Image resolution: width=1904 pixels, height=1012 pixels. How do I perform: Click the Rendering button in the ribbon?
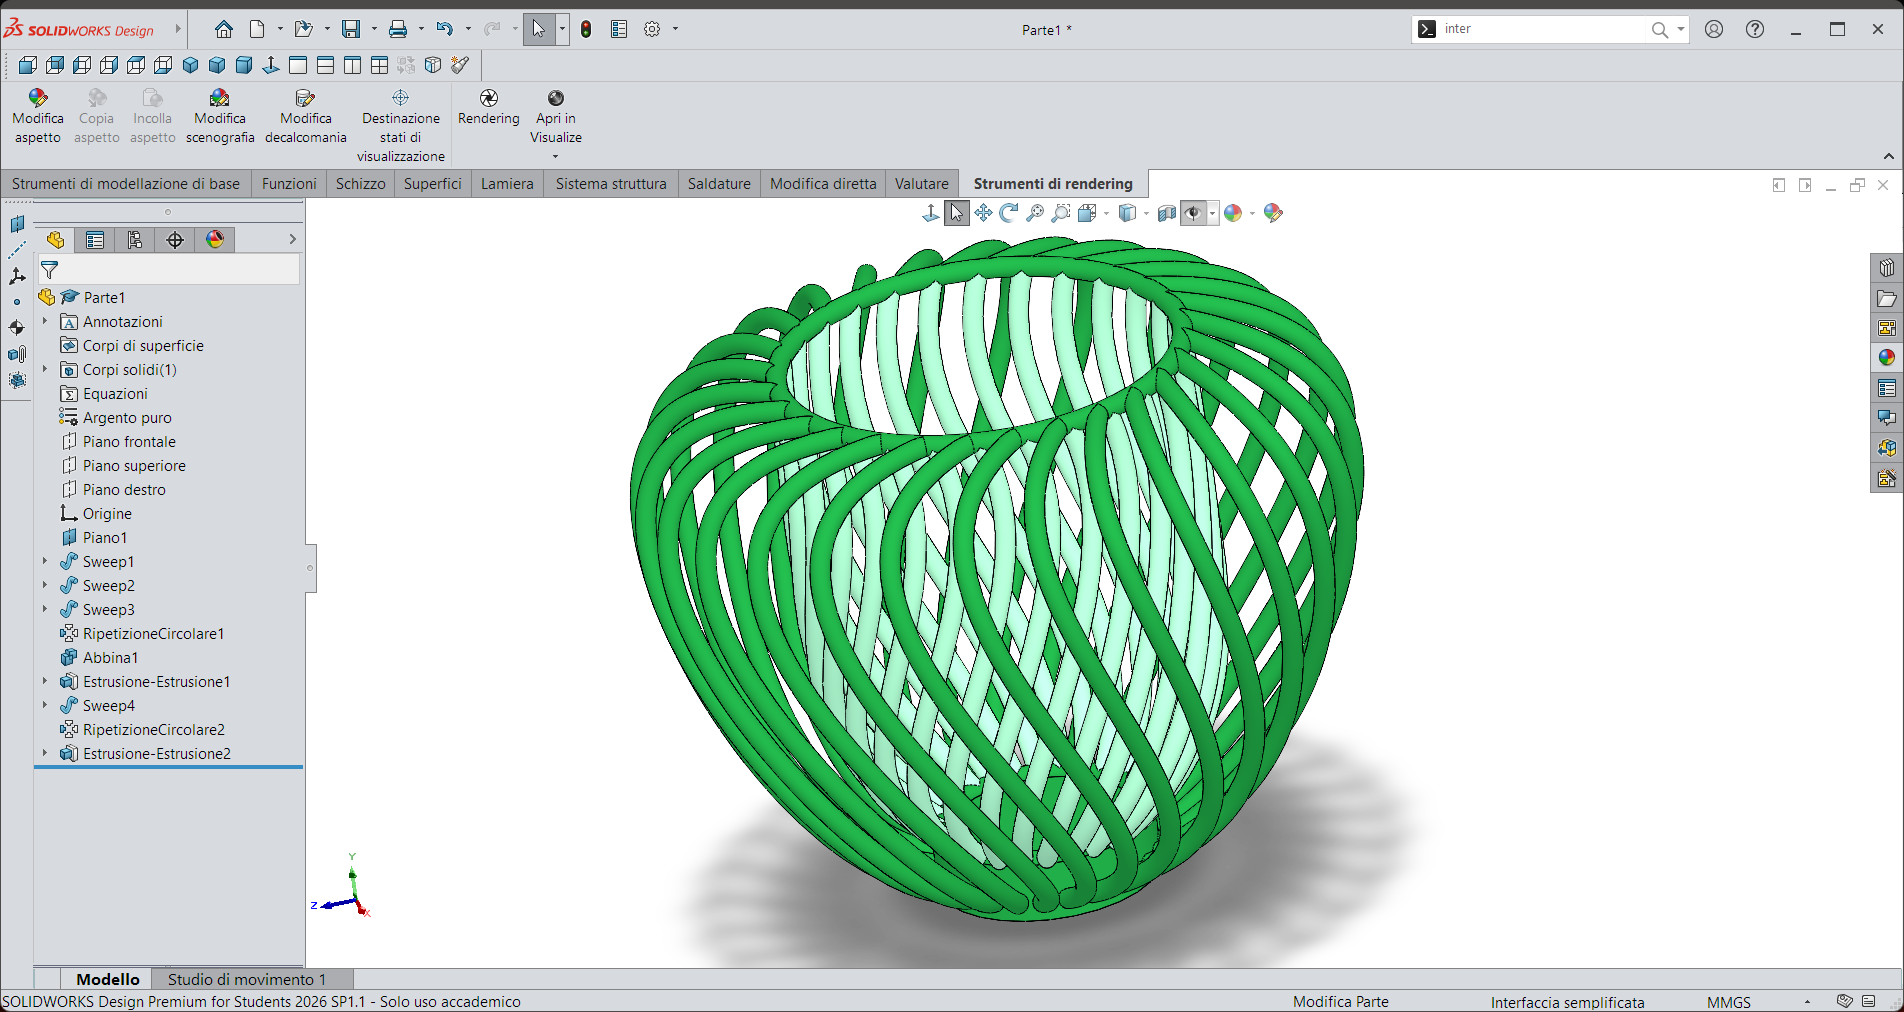point(489,108)
